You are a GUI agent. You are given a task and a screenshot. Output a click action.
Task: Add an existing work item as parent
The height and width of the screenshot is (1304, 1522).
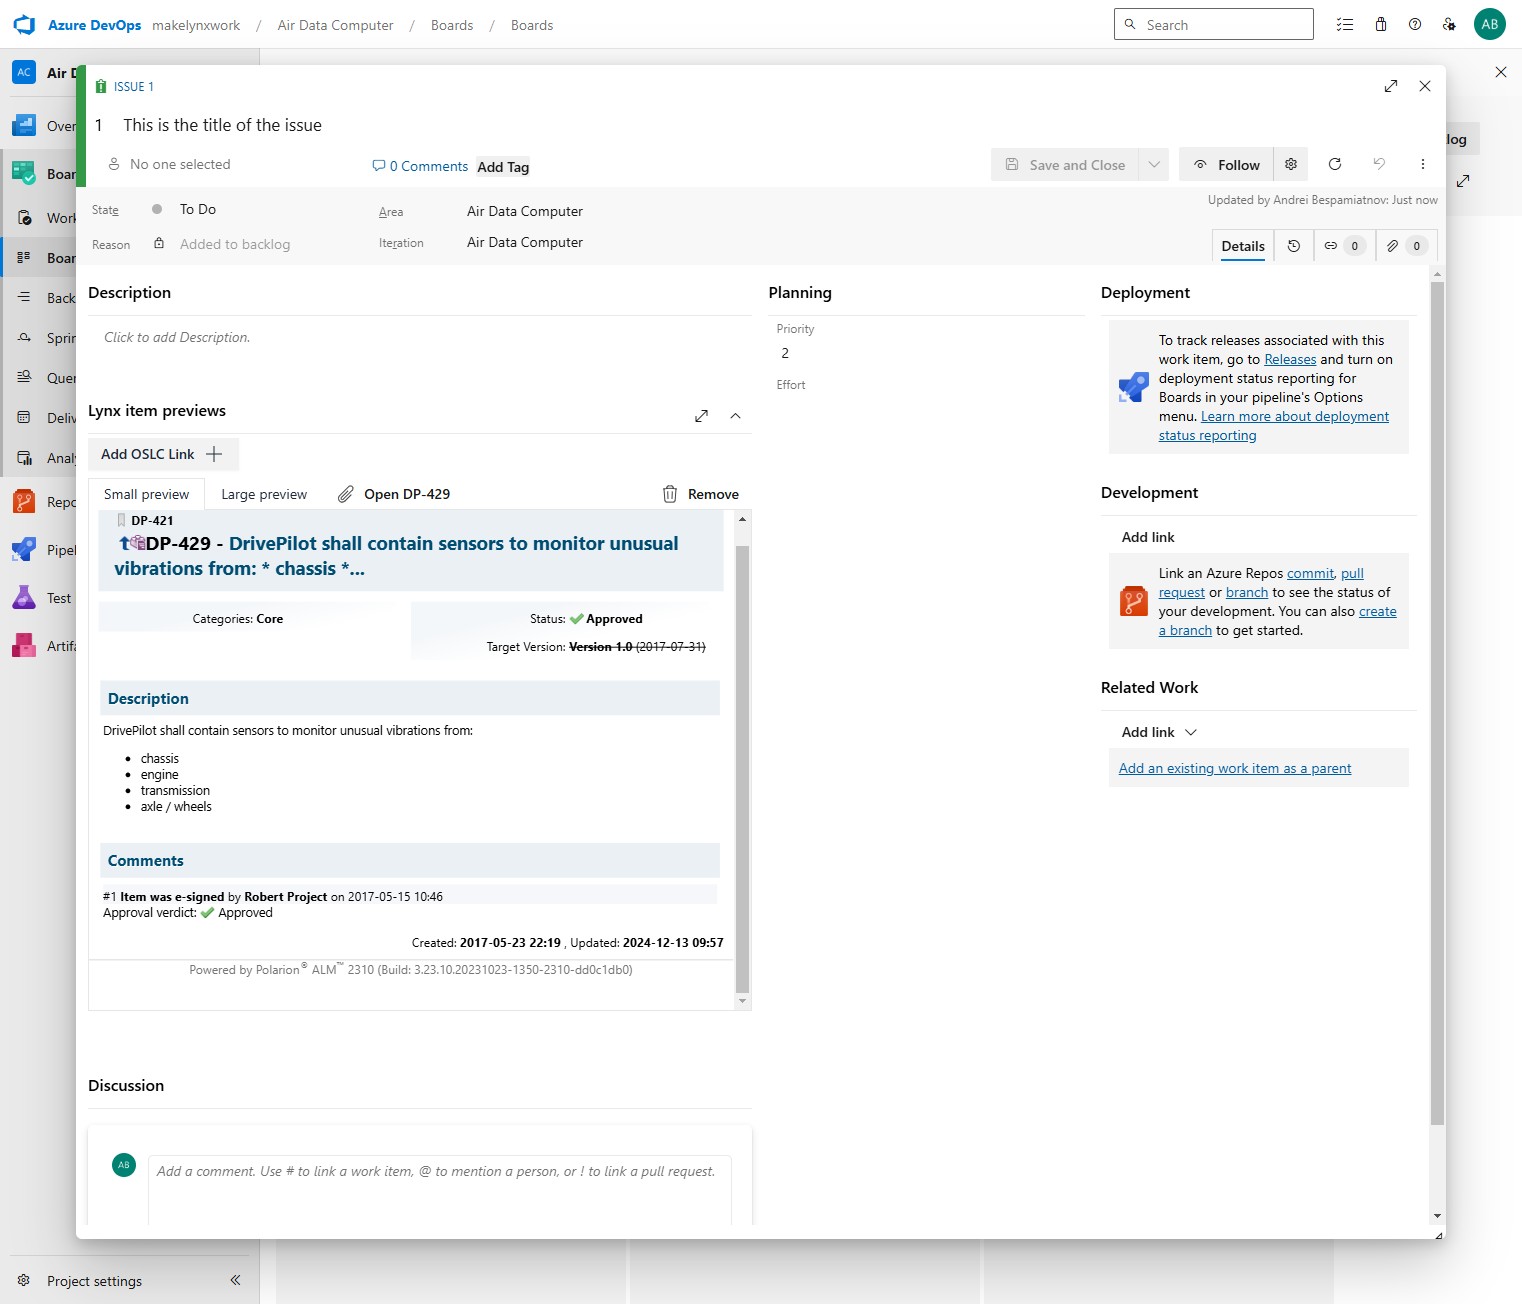point(1235,768)
